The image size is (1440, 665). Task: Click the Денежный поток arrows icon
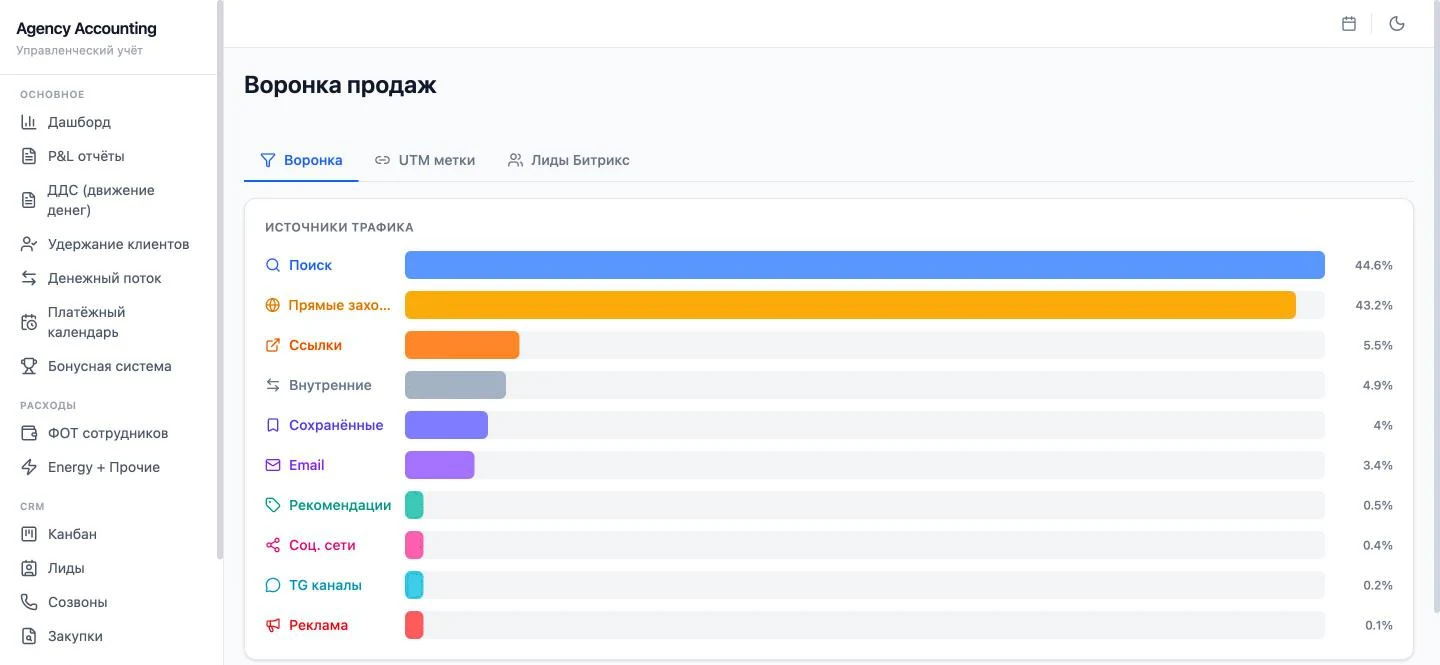click(x=29, y=278)
